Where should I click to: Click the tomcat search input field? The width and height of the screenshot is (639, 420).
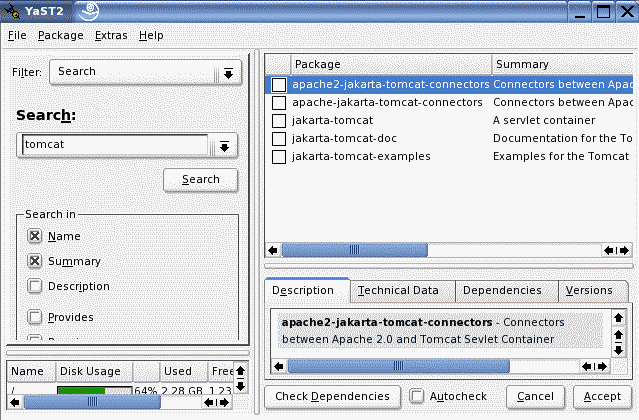115,145
